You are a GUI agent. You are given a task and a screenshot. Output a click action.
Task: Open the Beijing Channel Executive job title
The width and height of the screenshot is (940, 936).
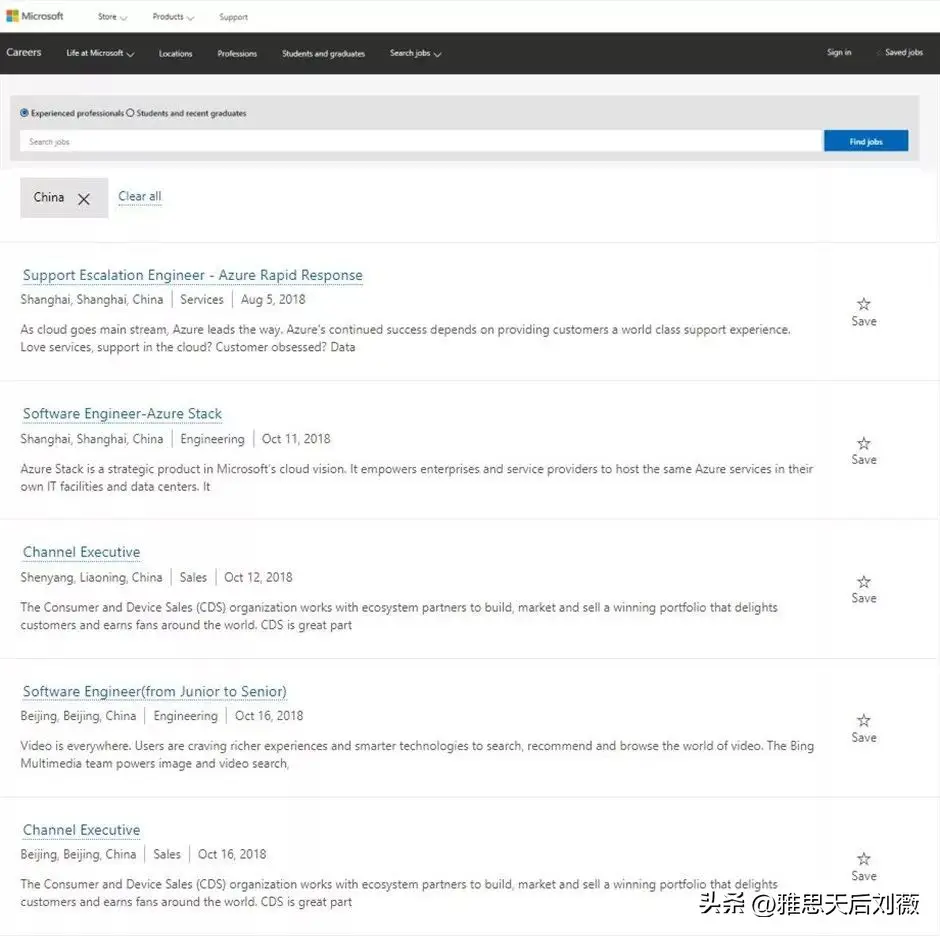tap(82, 830)
